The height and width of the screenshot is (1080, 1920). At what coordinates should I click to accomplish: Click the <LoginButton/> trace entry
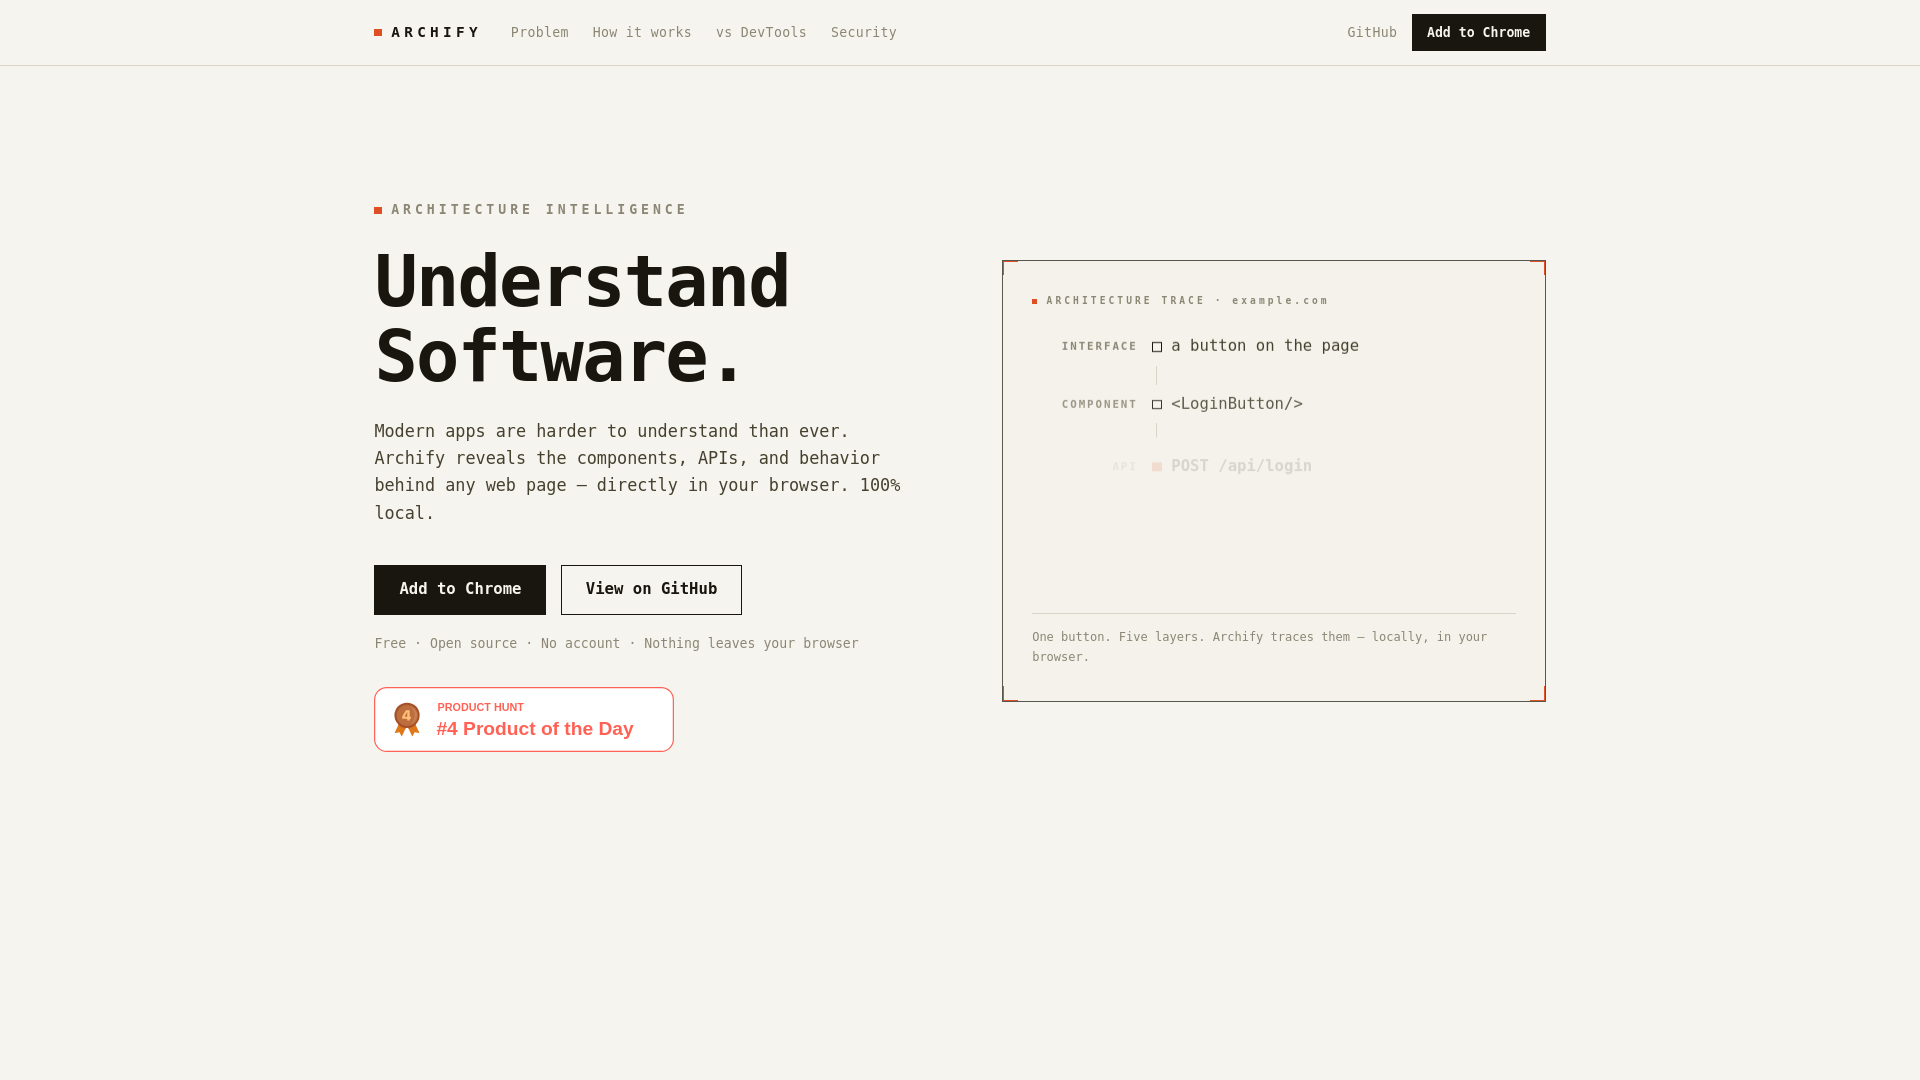coord(1237,404)
